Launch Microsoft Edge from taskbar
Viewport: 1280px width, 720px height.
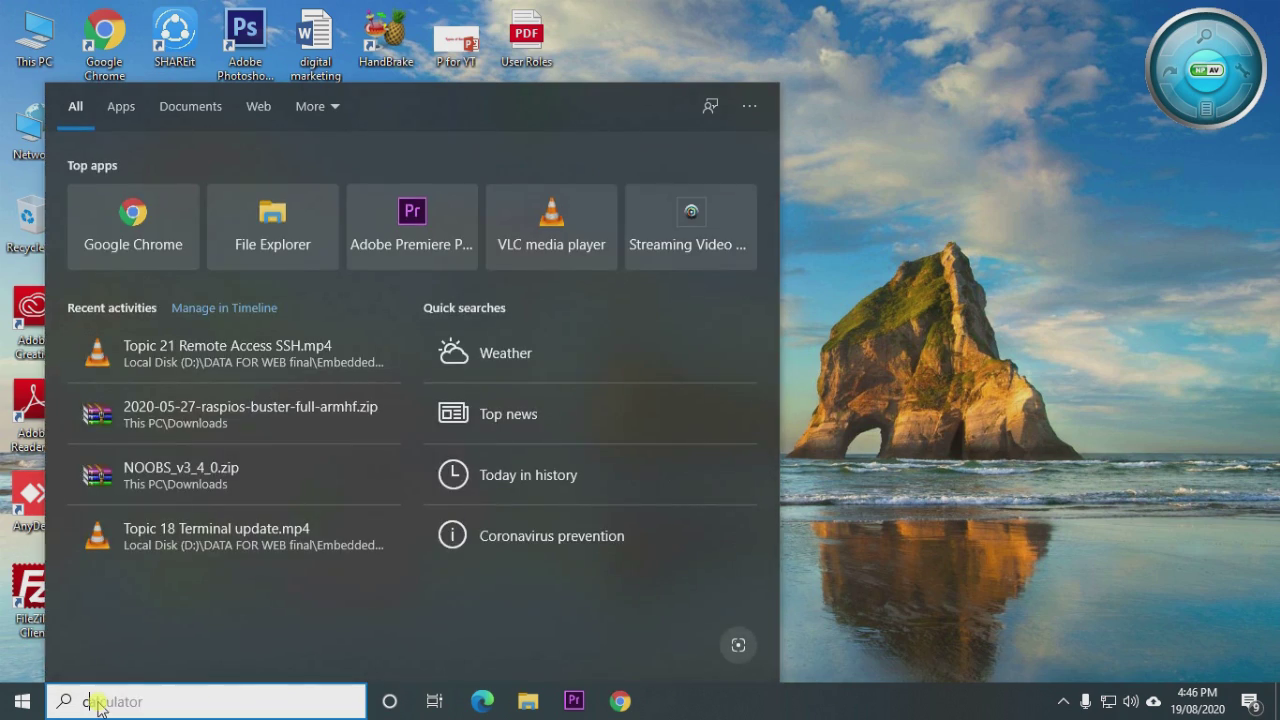[x=482, y=701]
